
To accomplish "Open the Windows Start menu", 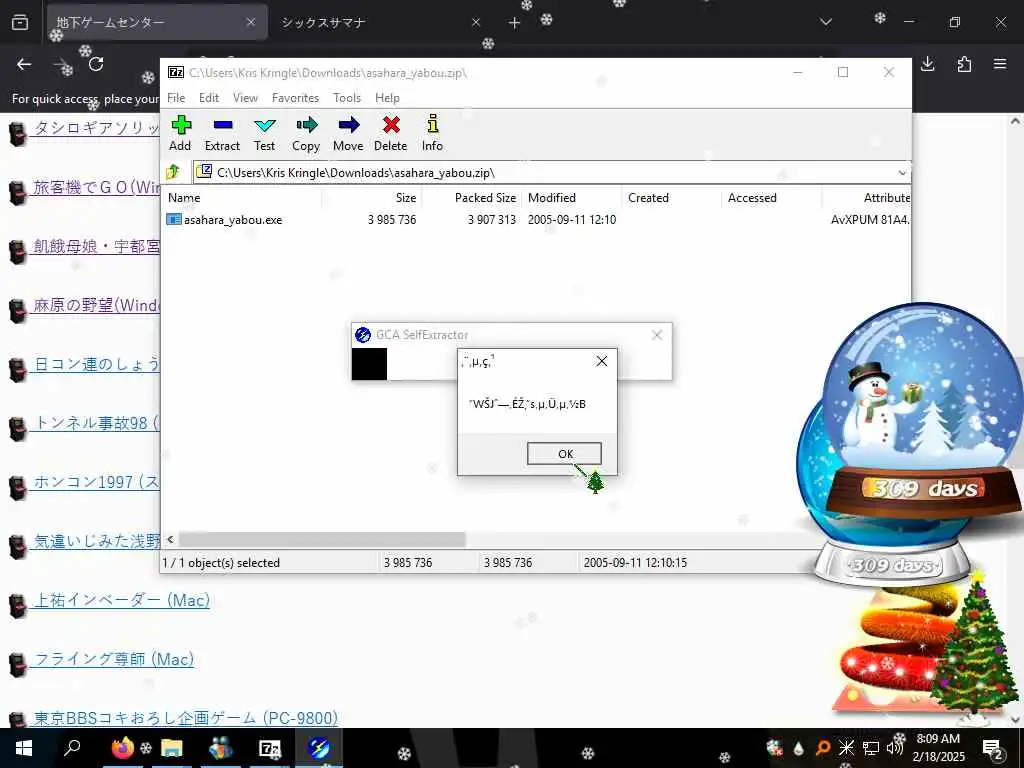I will point(24,748).
